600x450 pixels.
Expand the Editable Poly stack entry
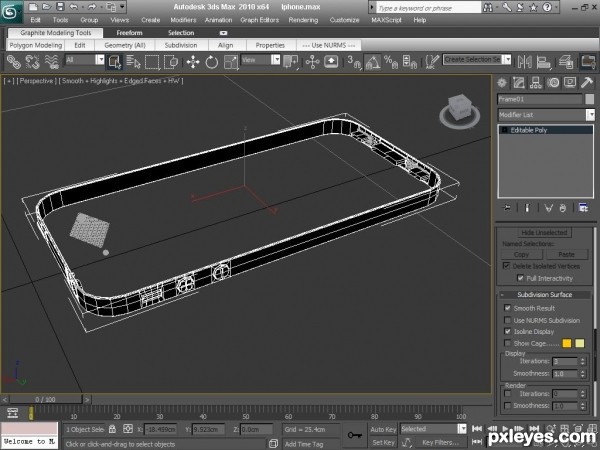pos(504,130)
